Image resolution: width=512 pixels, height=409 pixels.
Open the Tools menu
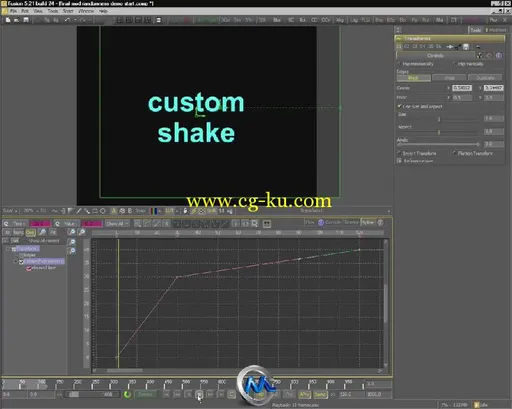pyautogui.click(x=53, y=11)
